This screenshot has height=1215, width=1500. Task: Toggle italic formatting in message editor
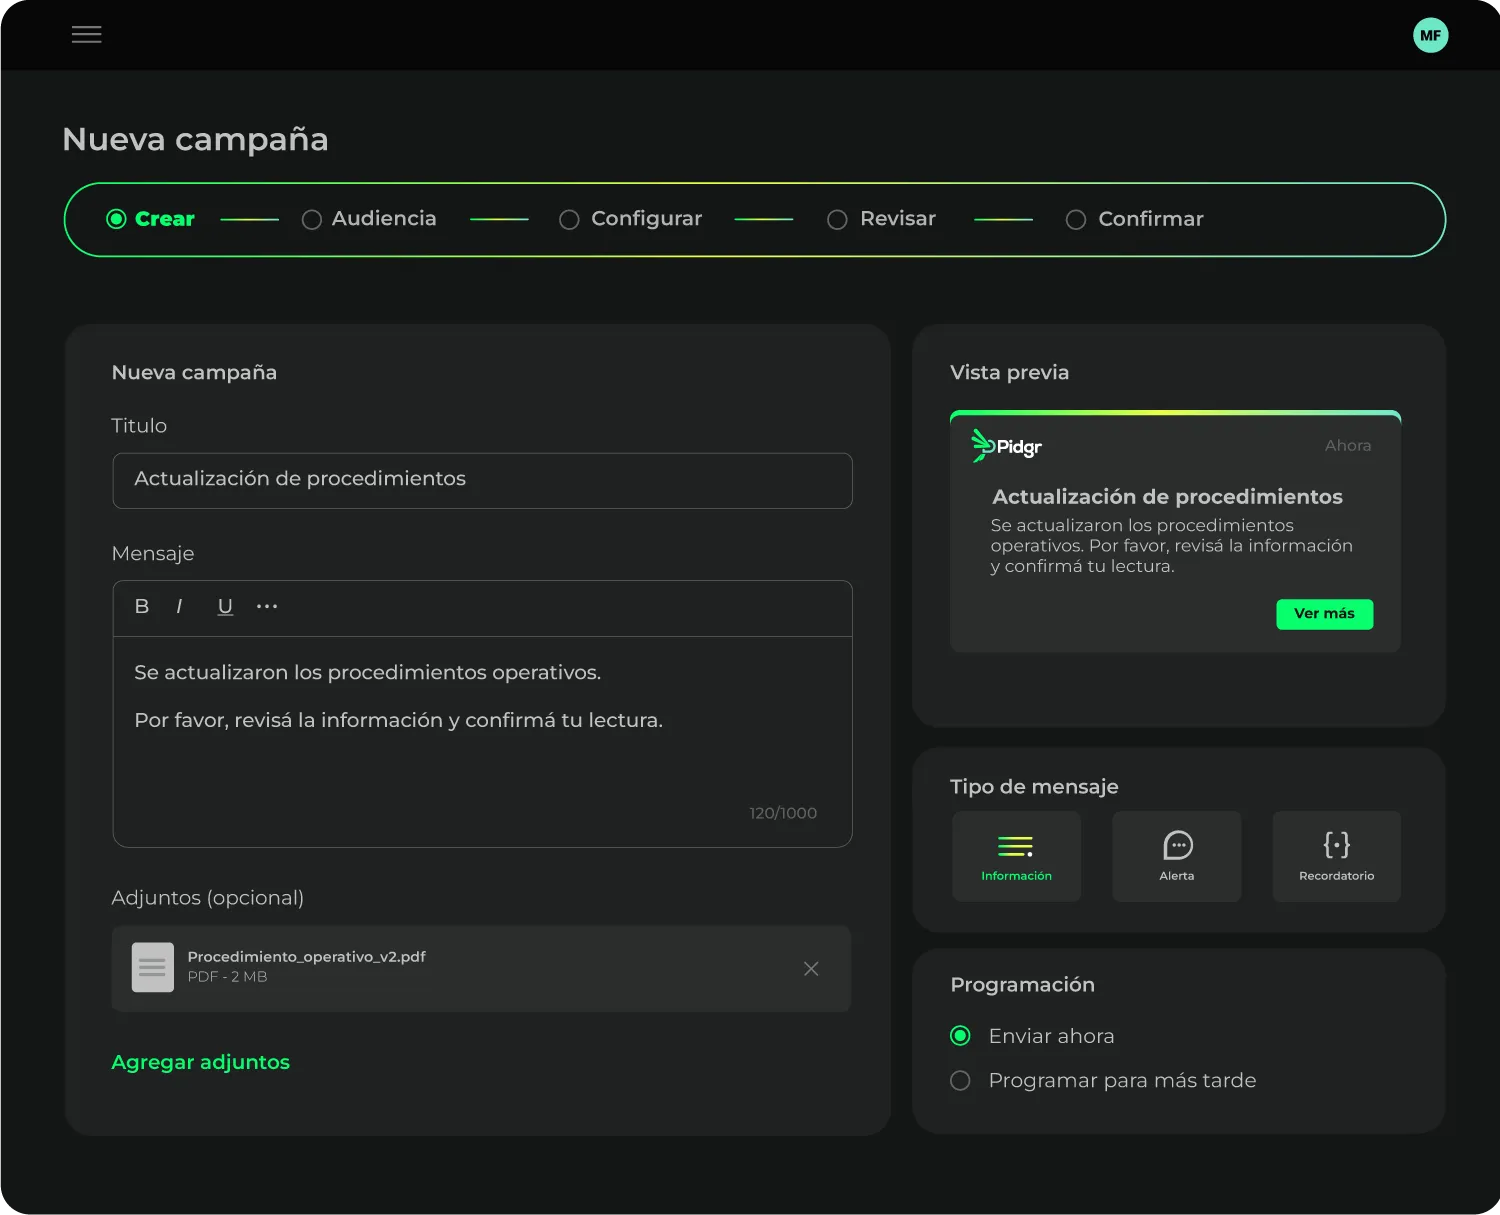click(179, 606)
